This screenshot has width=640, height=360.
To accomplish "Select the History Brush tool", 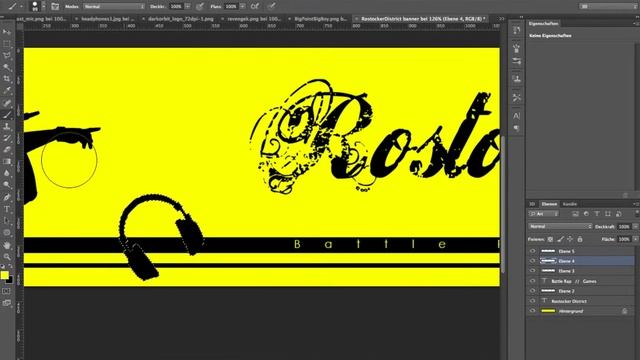I will [x=7, y=138].
